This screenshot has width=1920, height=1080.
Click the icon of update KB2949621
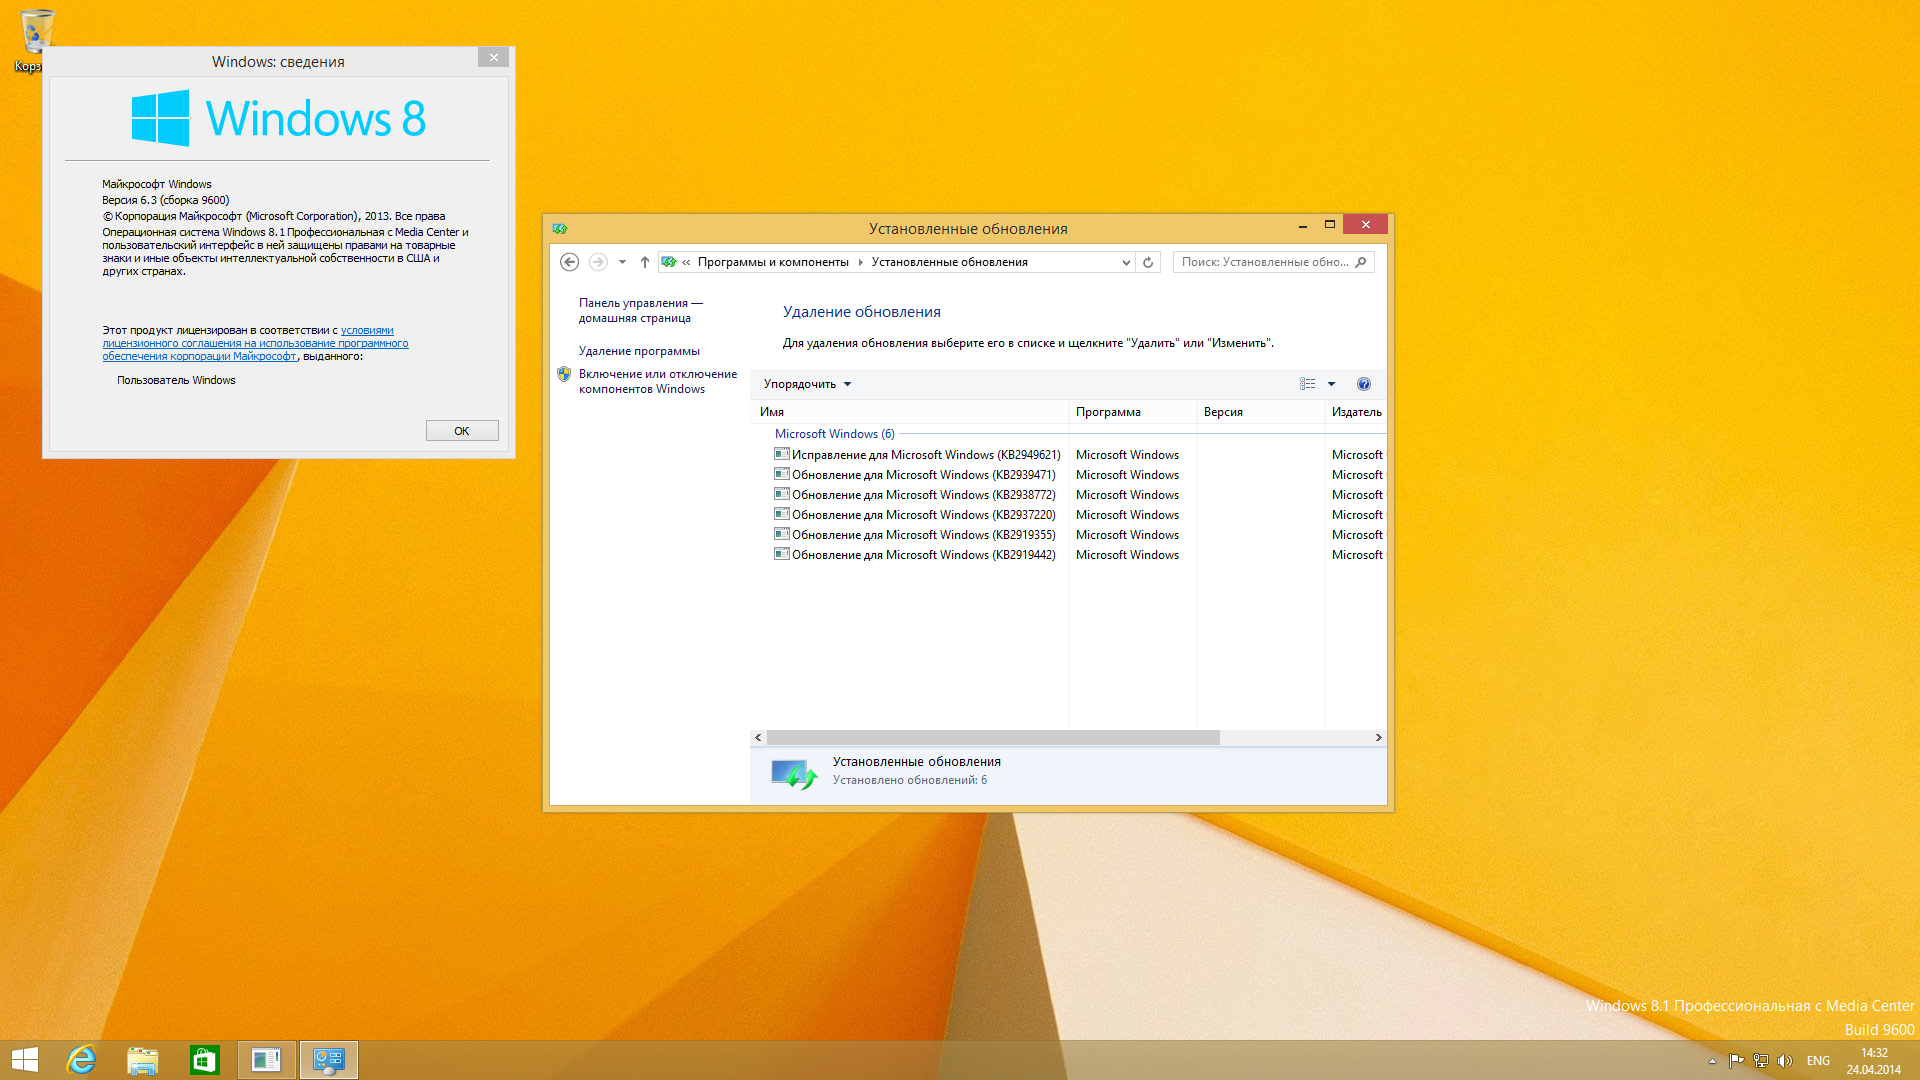coord(781,454)
